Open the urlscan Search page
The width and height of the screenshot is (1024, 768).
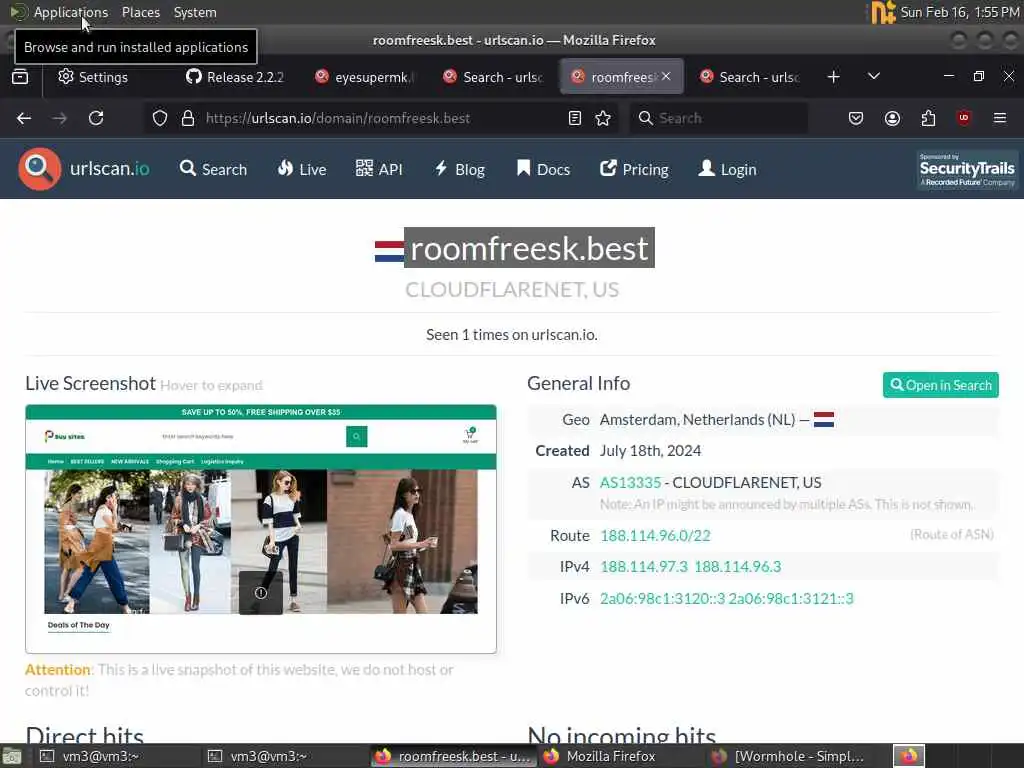214,169
